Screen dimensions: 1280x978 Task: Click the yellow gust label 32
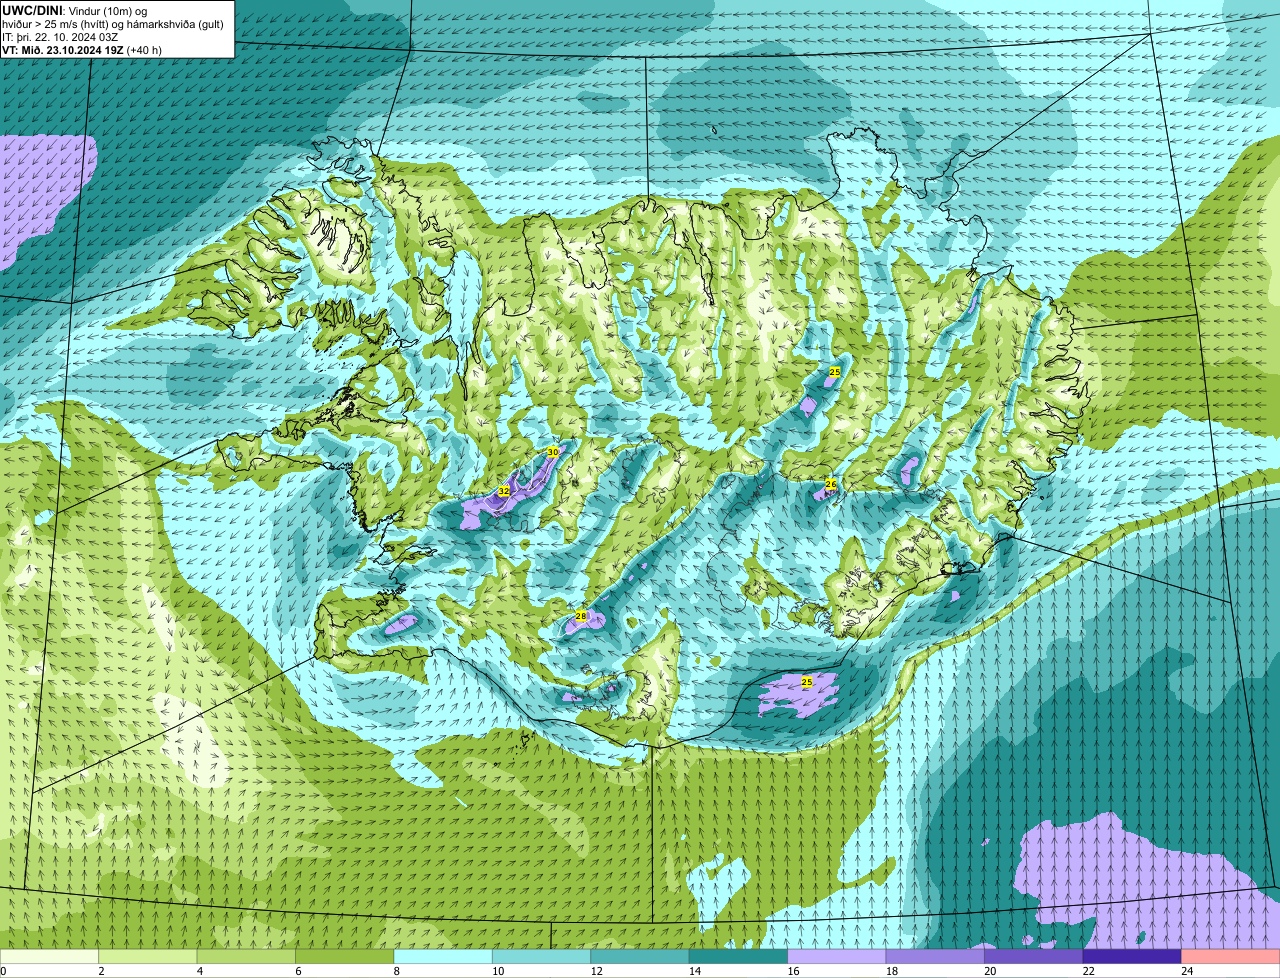tap(503, 492)
